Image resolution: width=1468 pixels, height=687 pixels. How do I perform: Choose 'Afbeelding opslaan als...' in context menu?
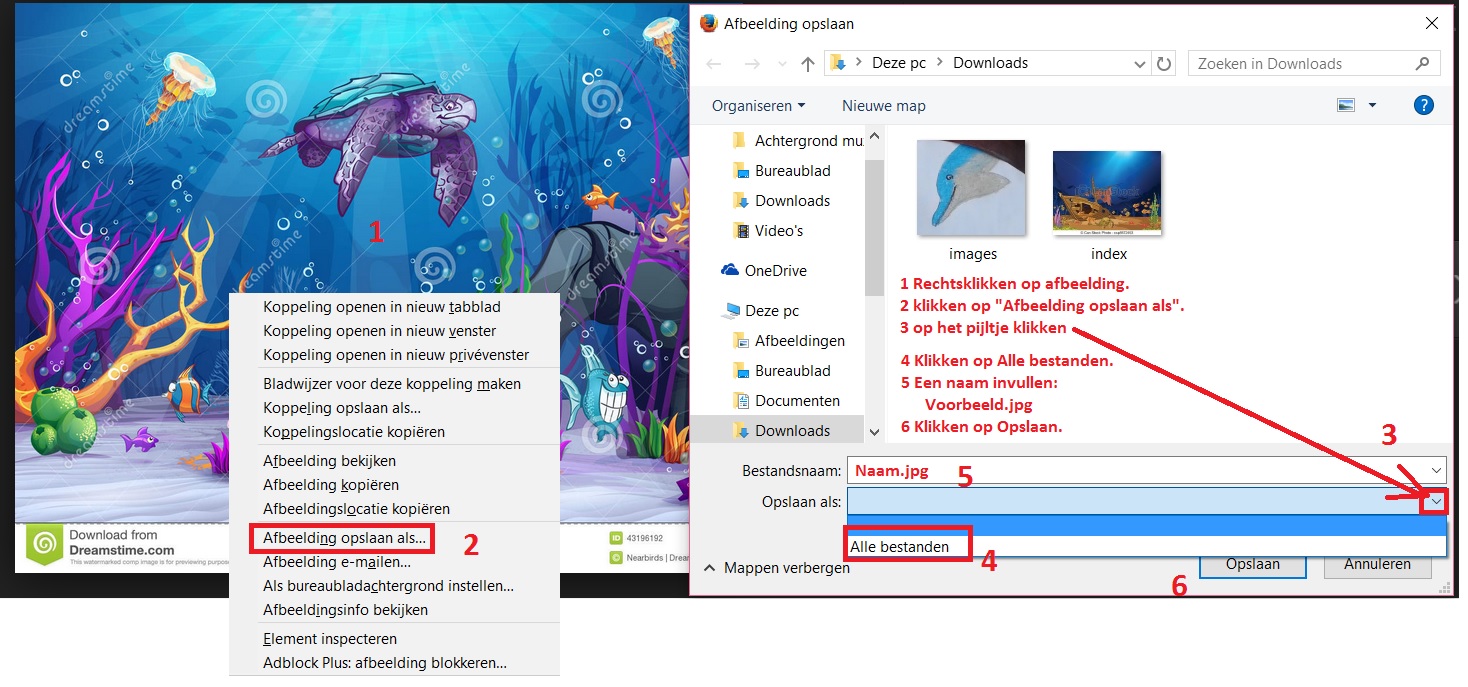[x=343, y=538]
